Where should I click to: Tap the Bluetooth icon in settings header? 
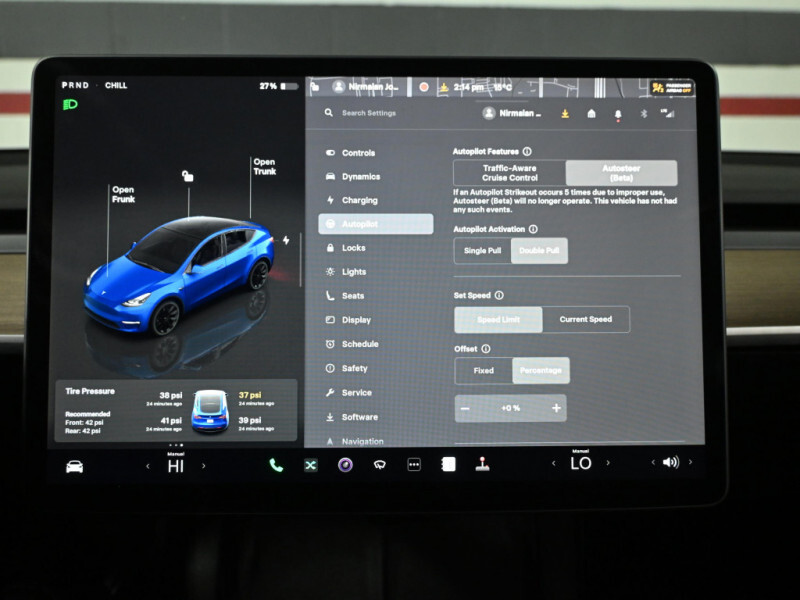(644, 114)
